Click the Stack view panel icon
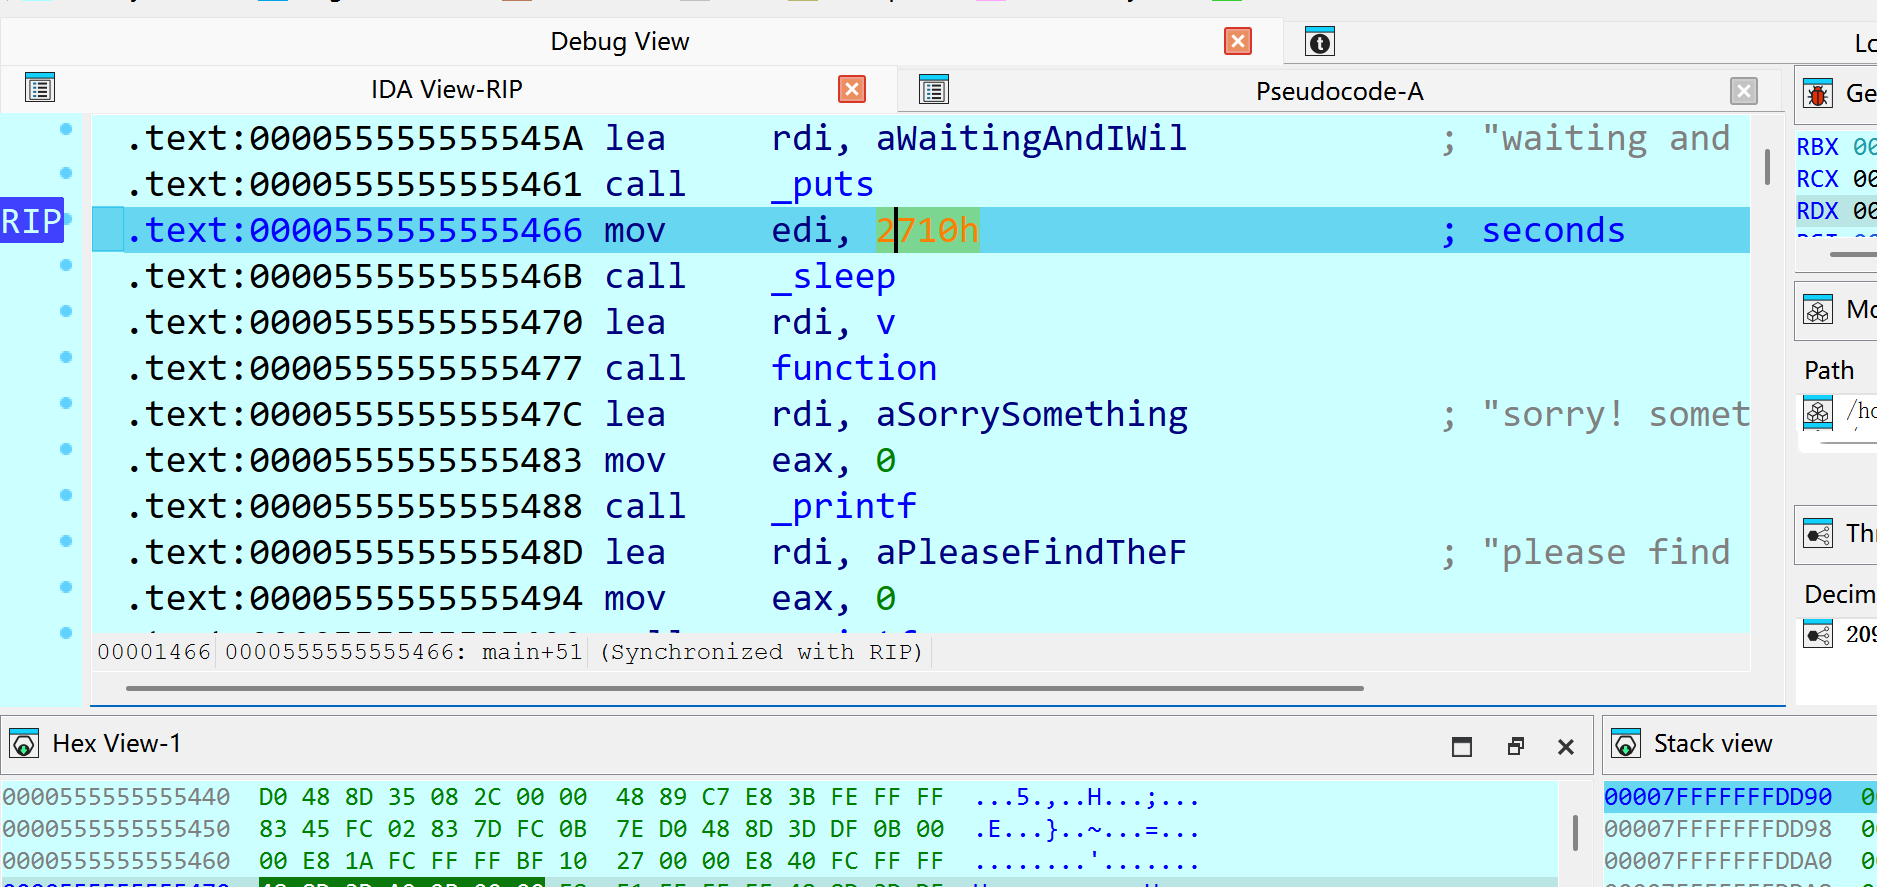The height and width of the screenshot is (887, 1877). click(1626, 744)
